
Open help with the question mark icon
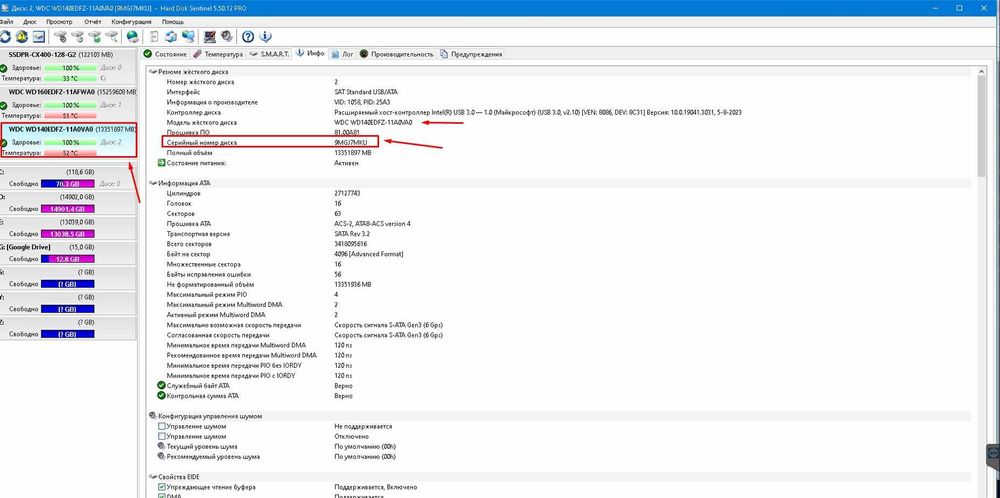248,36
